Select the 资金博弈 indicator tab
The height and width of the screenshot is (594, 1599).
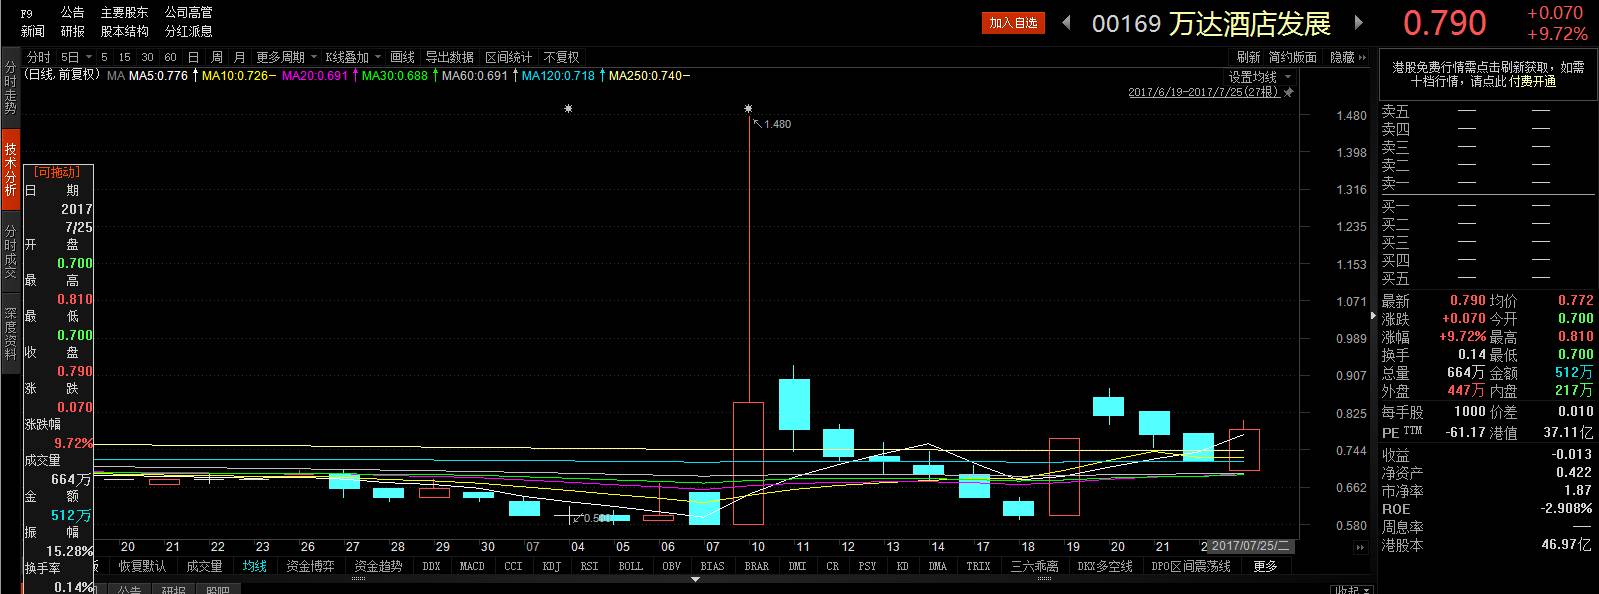coord(310,566)
